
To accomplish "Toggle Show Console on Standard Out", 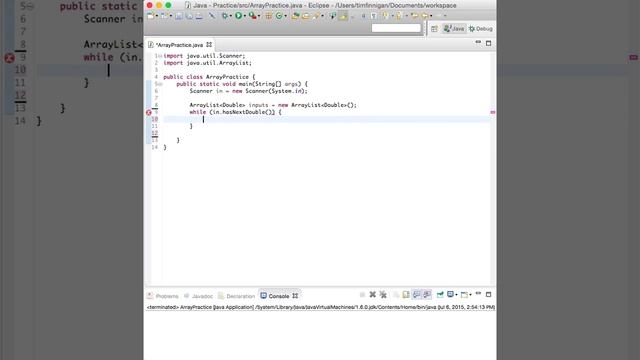I will 417,295.
